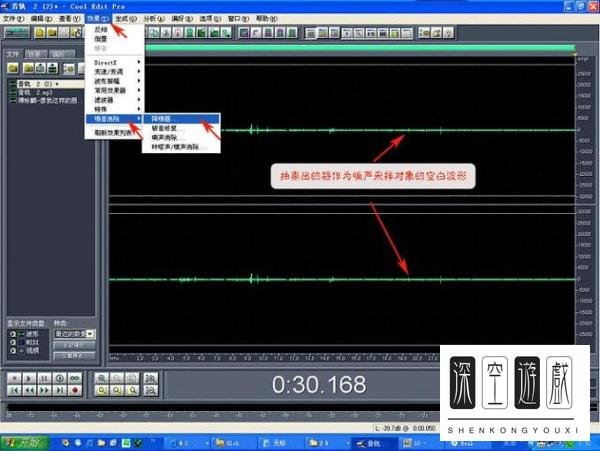Click the Fast Forward transport button
Screen dimensions: 600x451
pyautogui.click(x=44, y=391)
